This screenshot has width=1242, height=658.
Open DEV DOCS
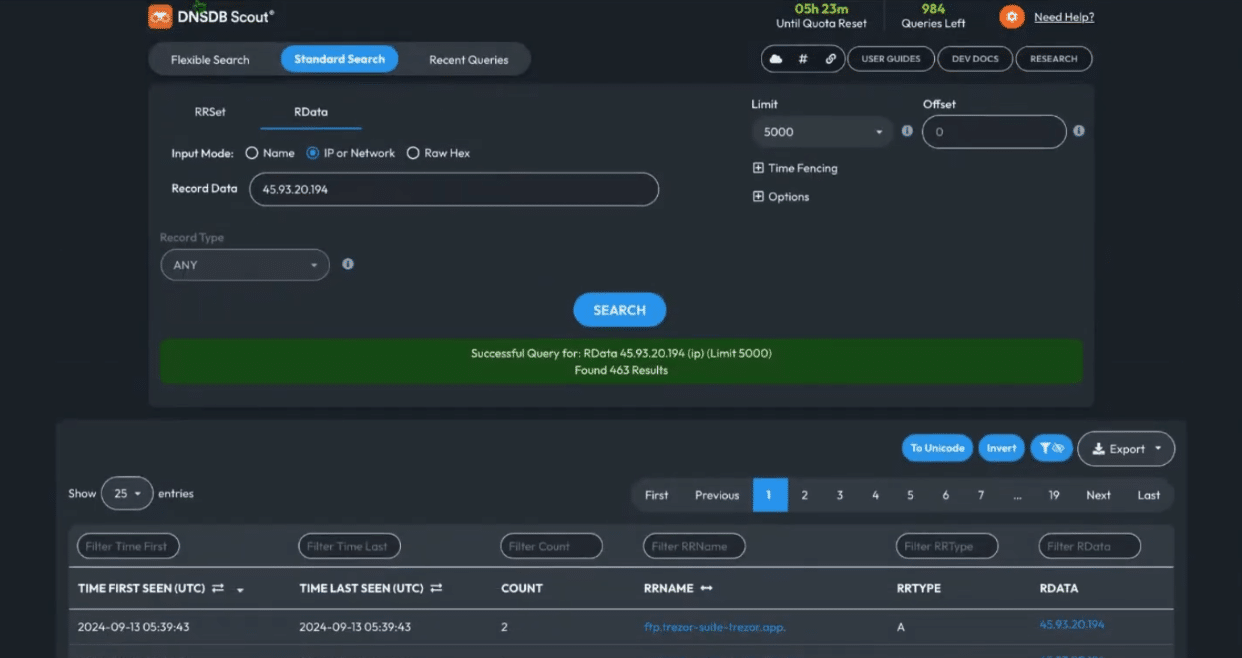(975, 59)
